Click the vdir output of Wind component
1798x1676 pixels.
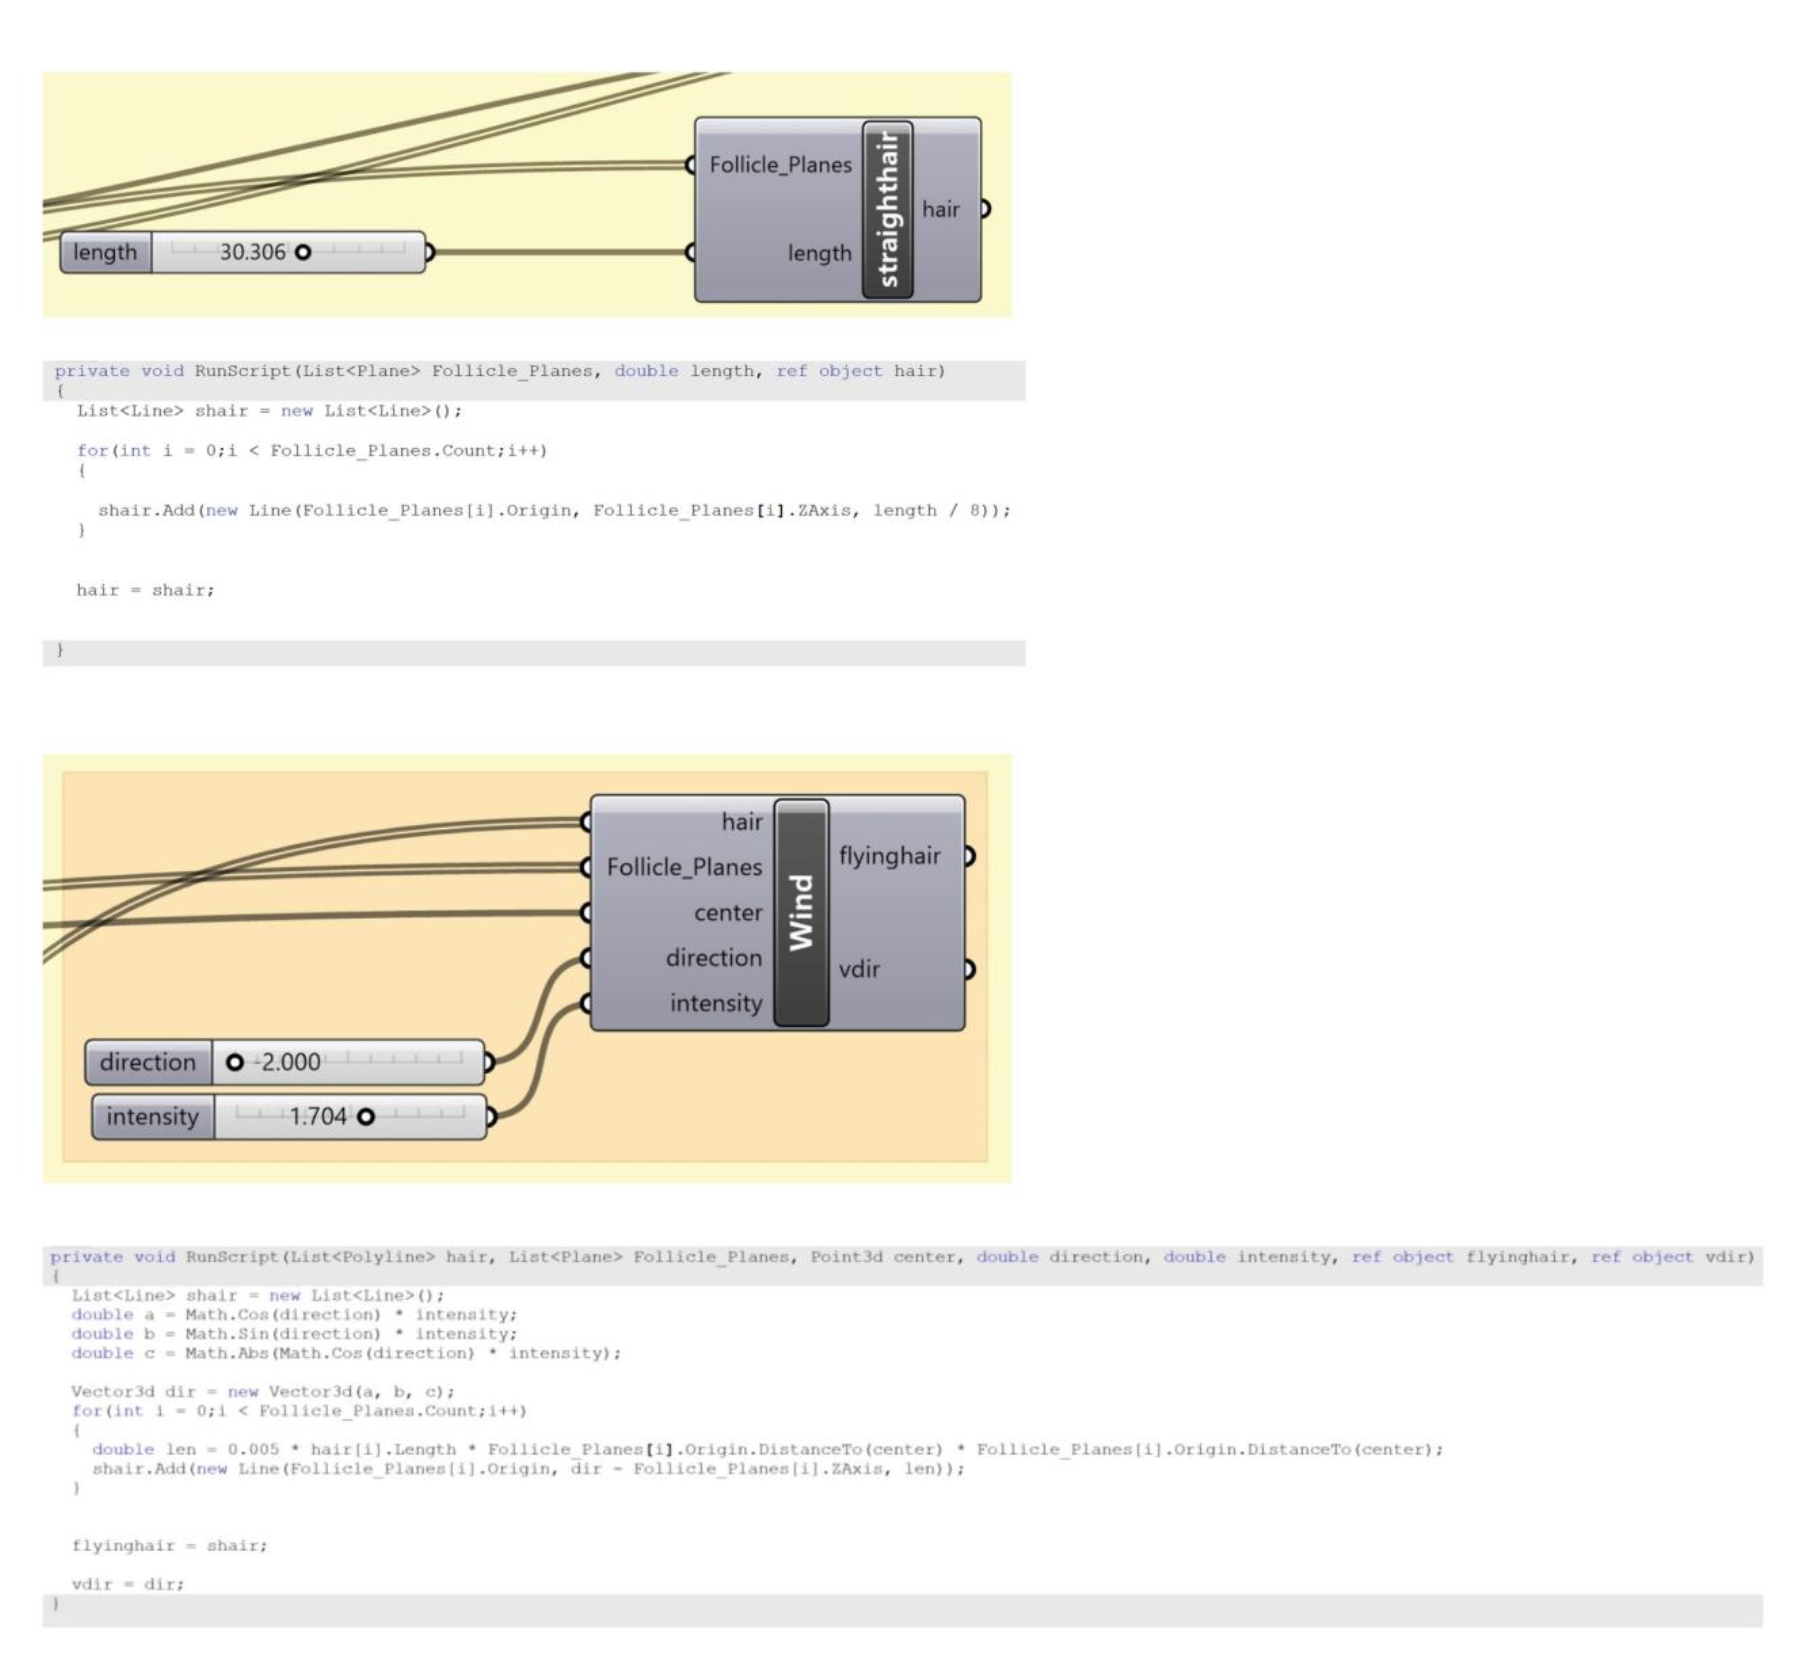pos(859,969)
